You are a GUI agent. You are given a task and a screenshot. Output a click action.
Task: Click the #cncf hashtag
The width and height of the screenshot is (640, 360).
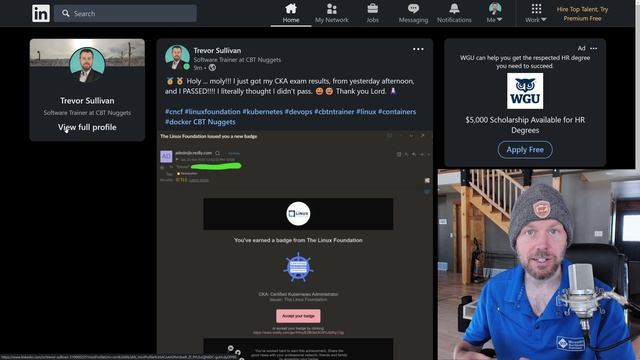[174, 111]
